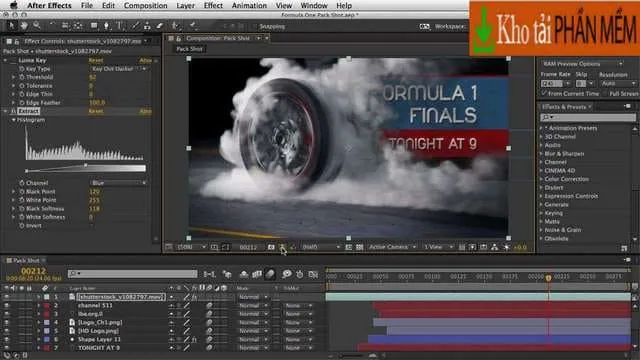
Task: Reset the Extract effect
Action: (96, 111)
